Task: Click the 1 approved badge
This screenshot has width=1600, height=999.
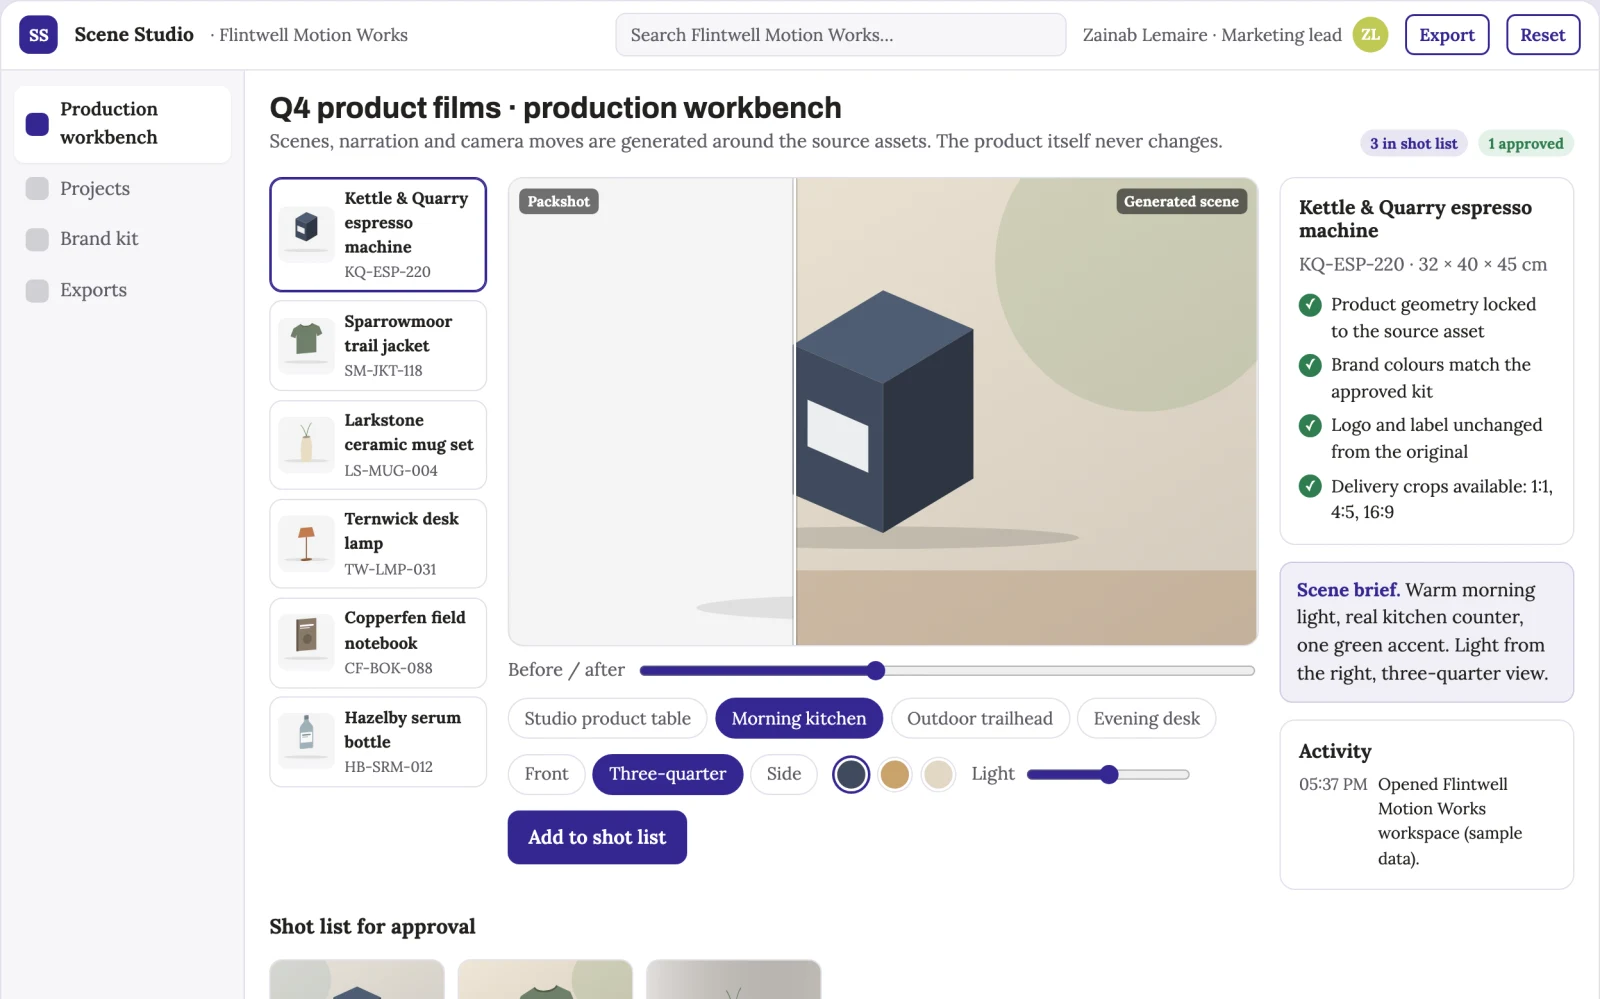Action: [x=1526, y=144]
